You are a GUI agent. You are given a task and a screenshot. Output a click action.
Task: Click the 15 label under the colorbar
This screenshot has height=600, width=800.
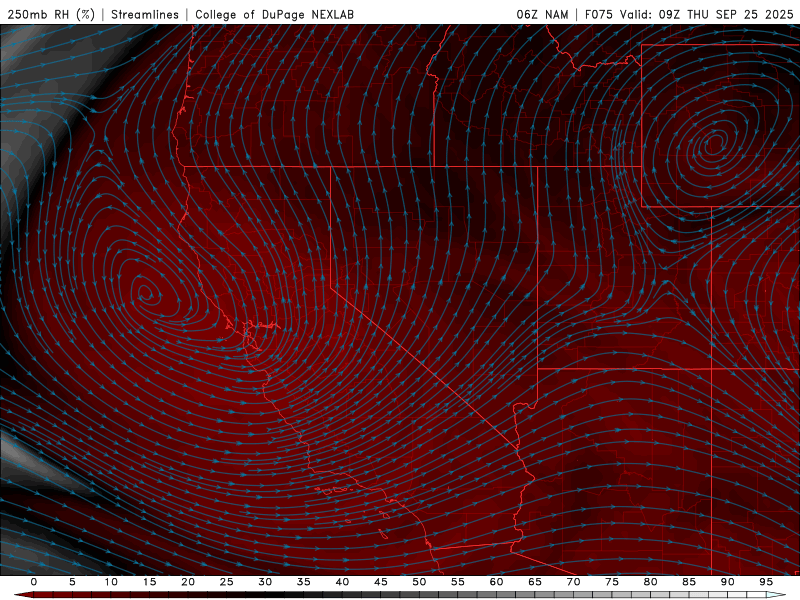pyautogui.click(x=149, y=582)
